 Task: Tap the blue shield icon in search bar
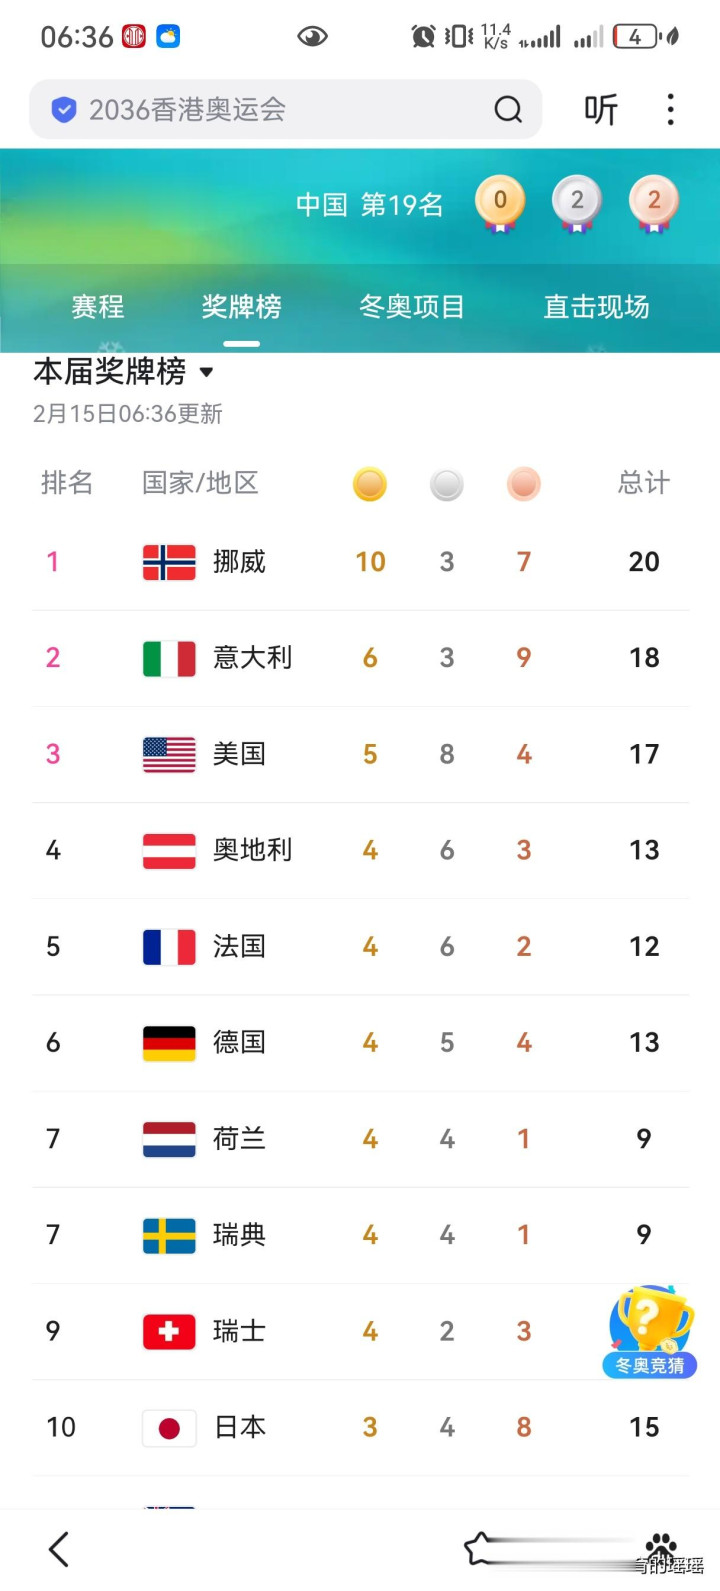(x=64, y=109)
